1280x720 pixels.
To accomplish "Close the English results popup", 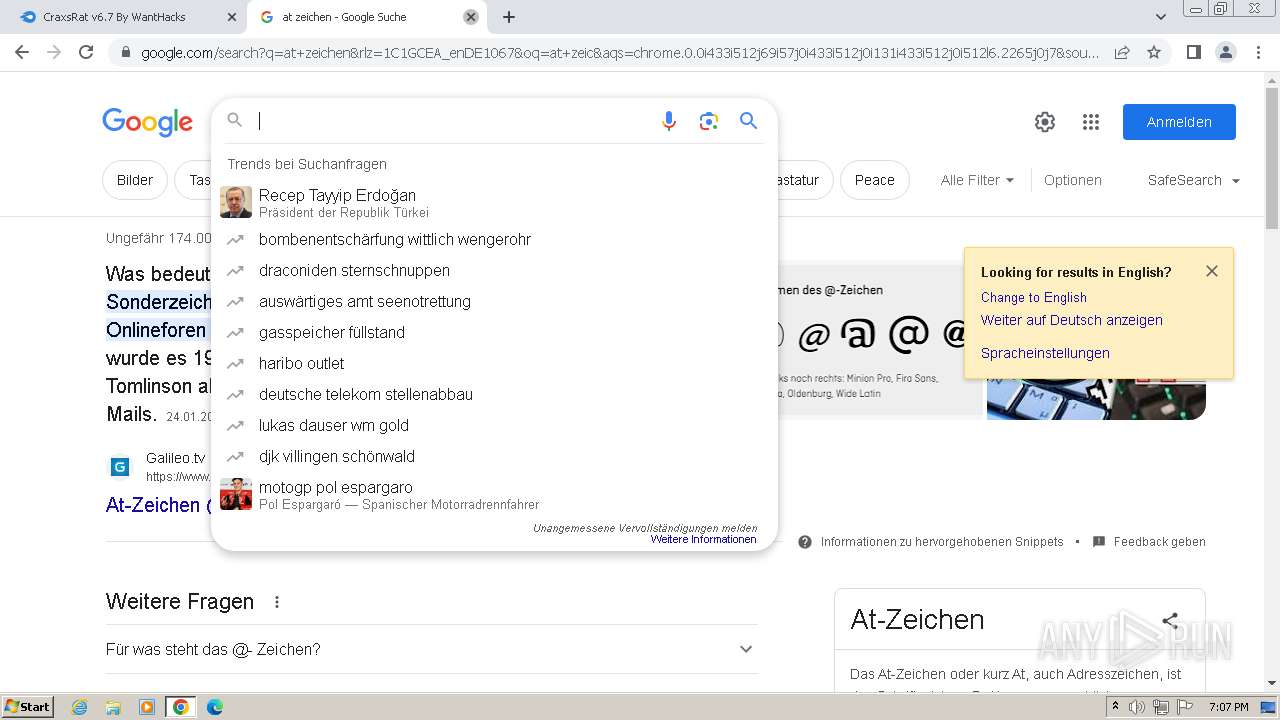I will point(1212,271).
